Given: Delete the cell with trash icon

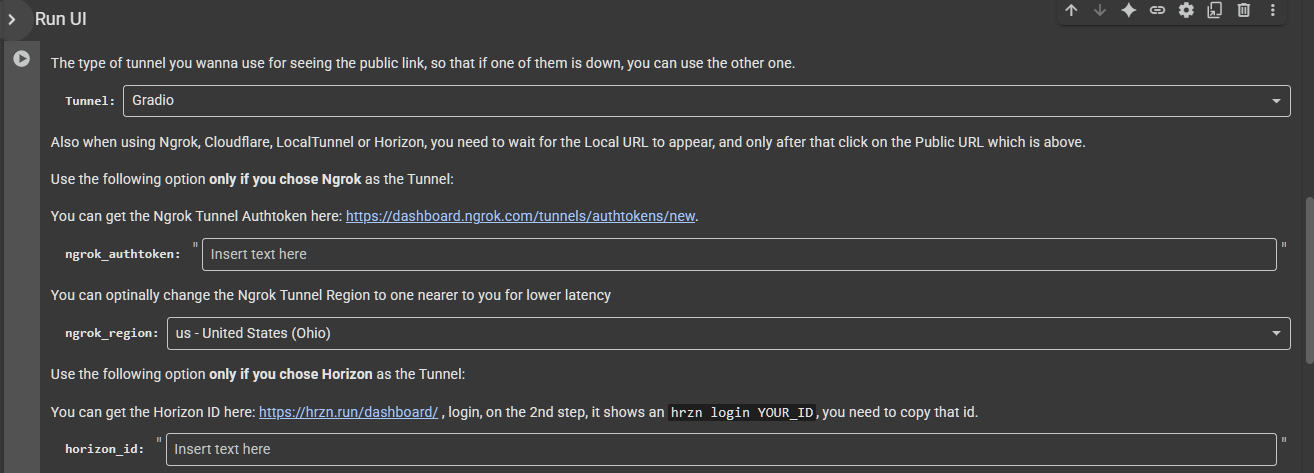Looking at the screenshot, I should pyautogui.click(x=1243, y=10).
